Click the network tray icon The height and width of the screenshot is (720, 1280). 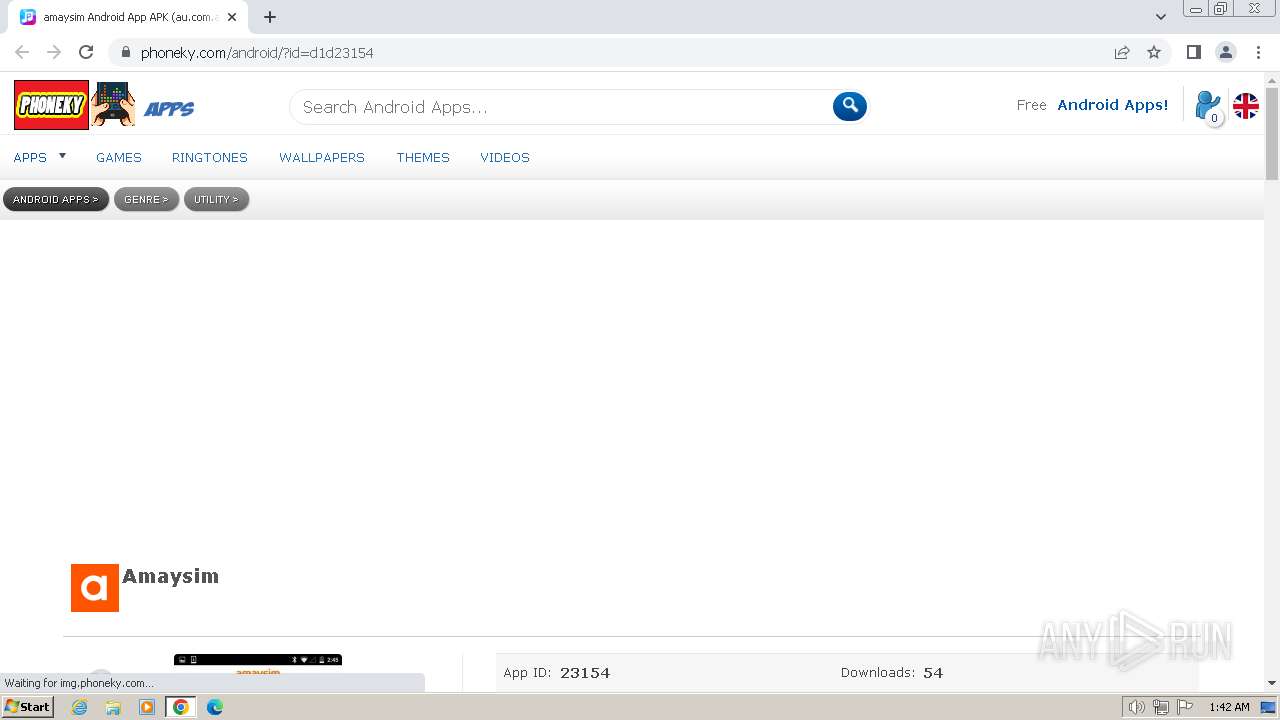click(x=1161, y=707)
